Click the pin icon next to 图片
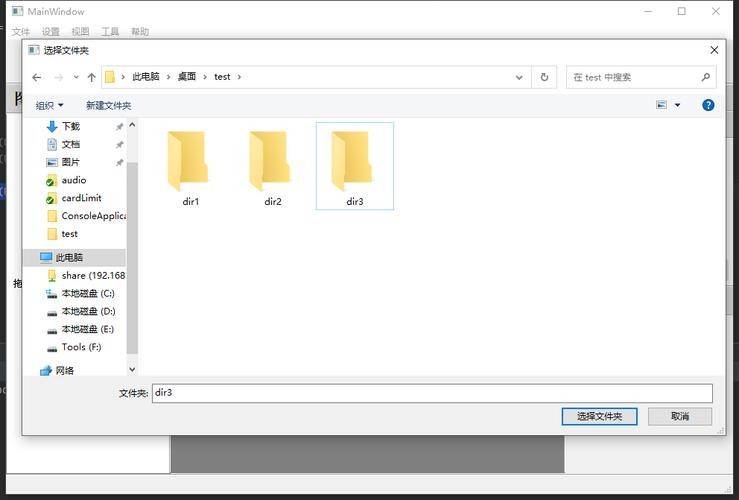The height and width of the screenshot is (500, 739). [120, 162]
